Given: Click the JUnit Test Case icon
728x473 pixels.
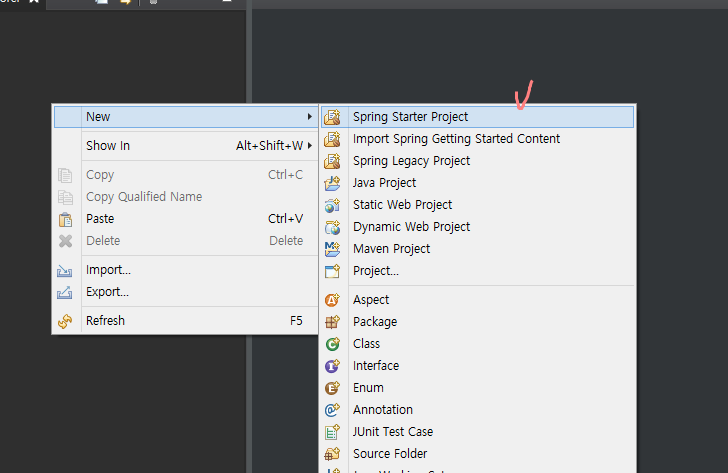Looking at the screenshot, I should [x=332, y=432].
